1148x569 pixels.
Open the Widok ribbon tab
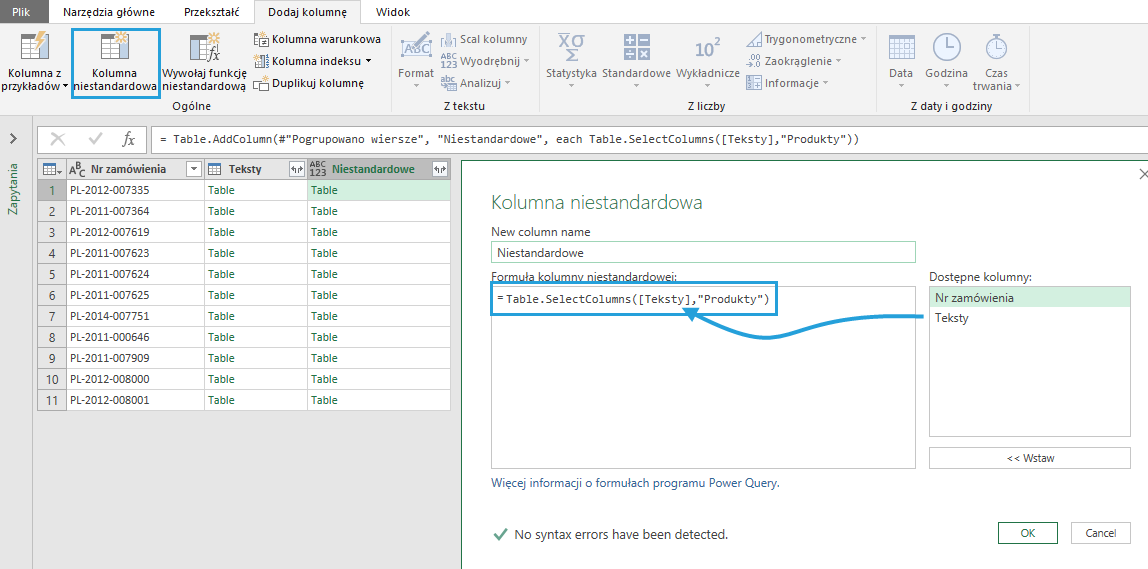(x=393, y=13)
